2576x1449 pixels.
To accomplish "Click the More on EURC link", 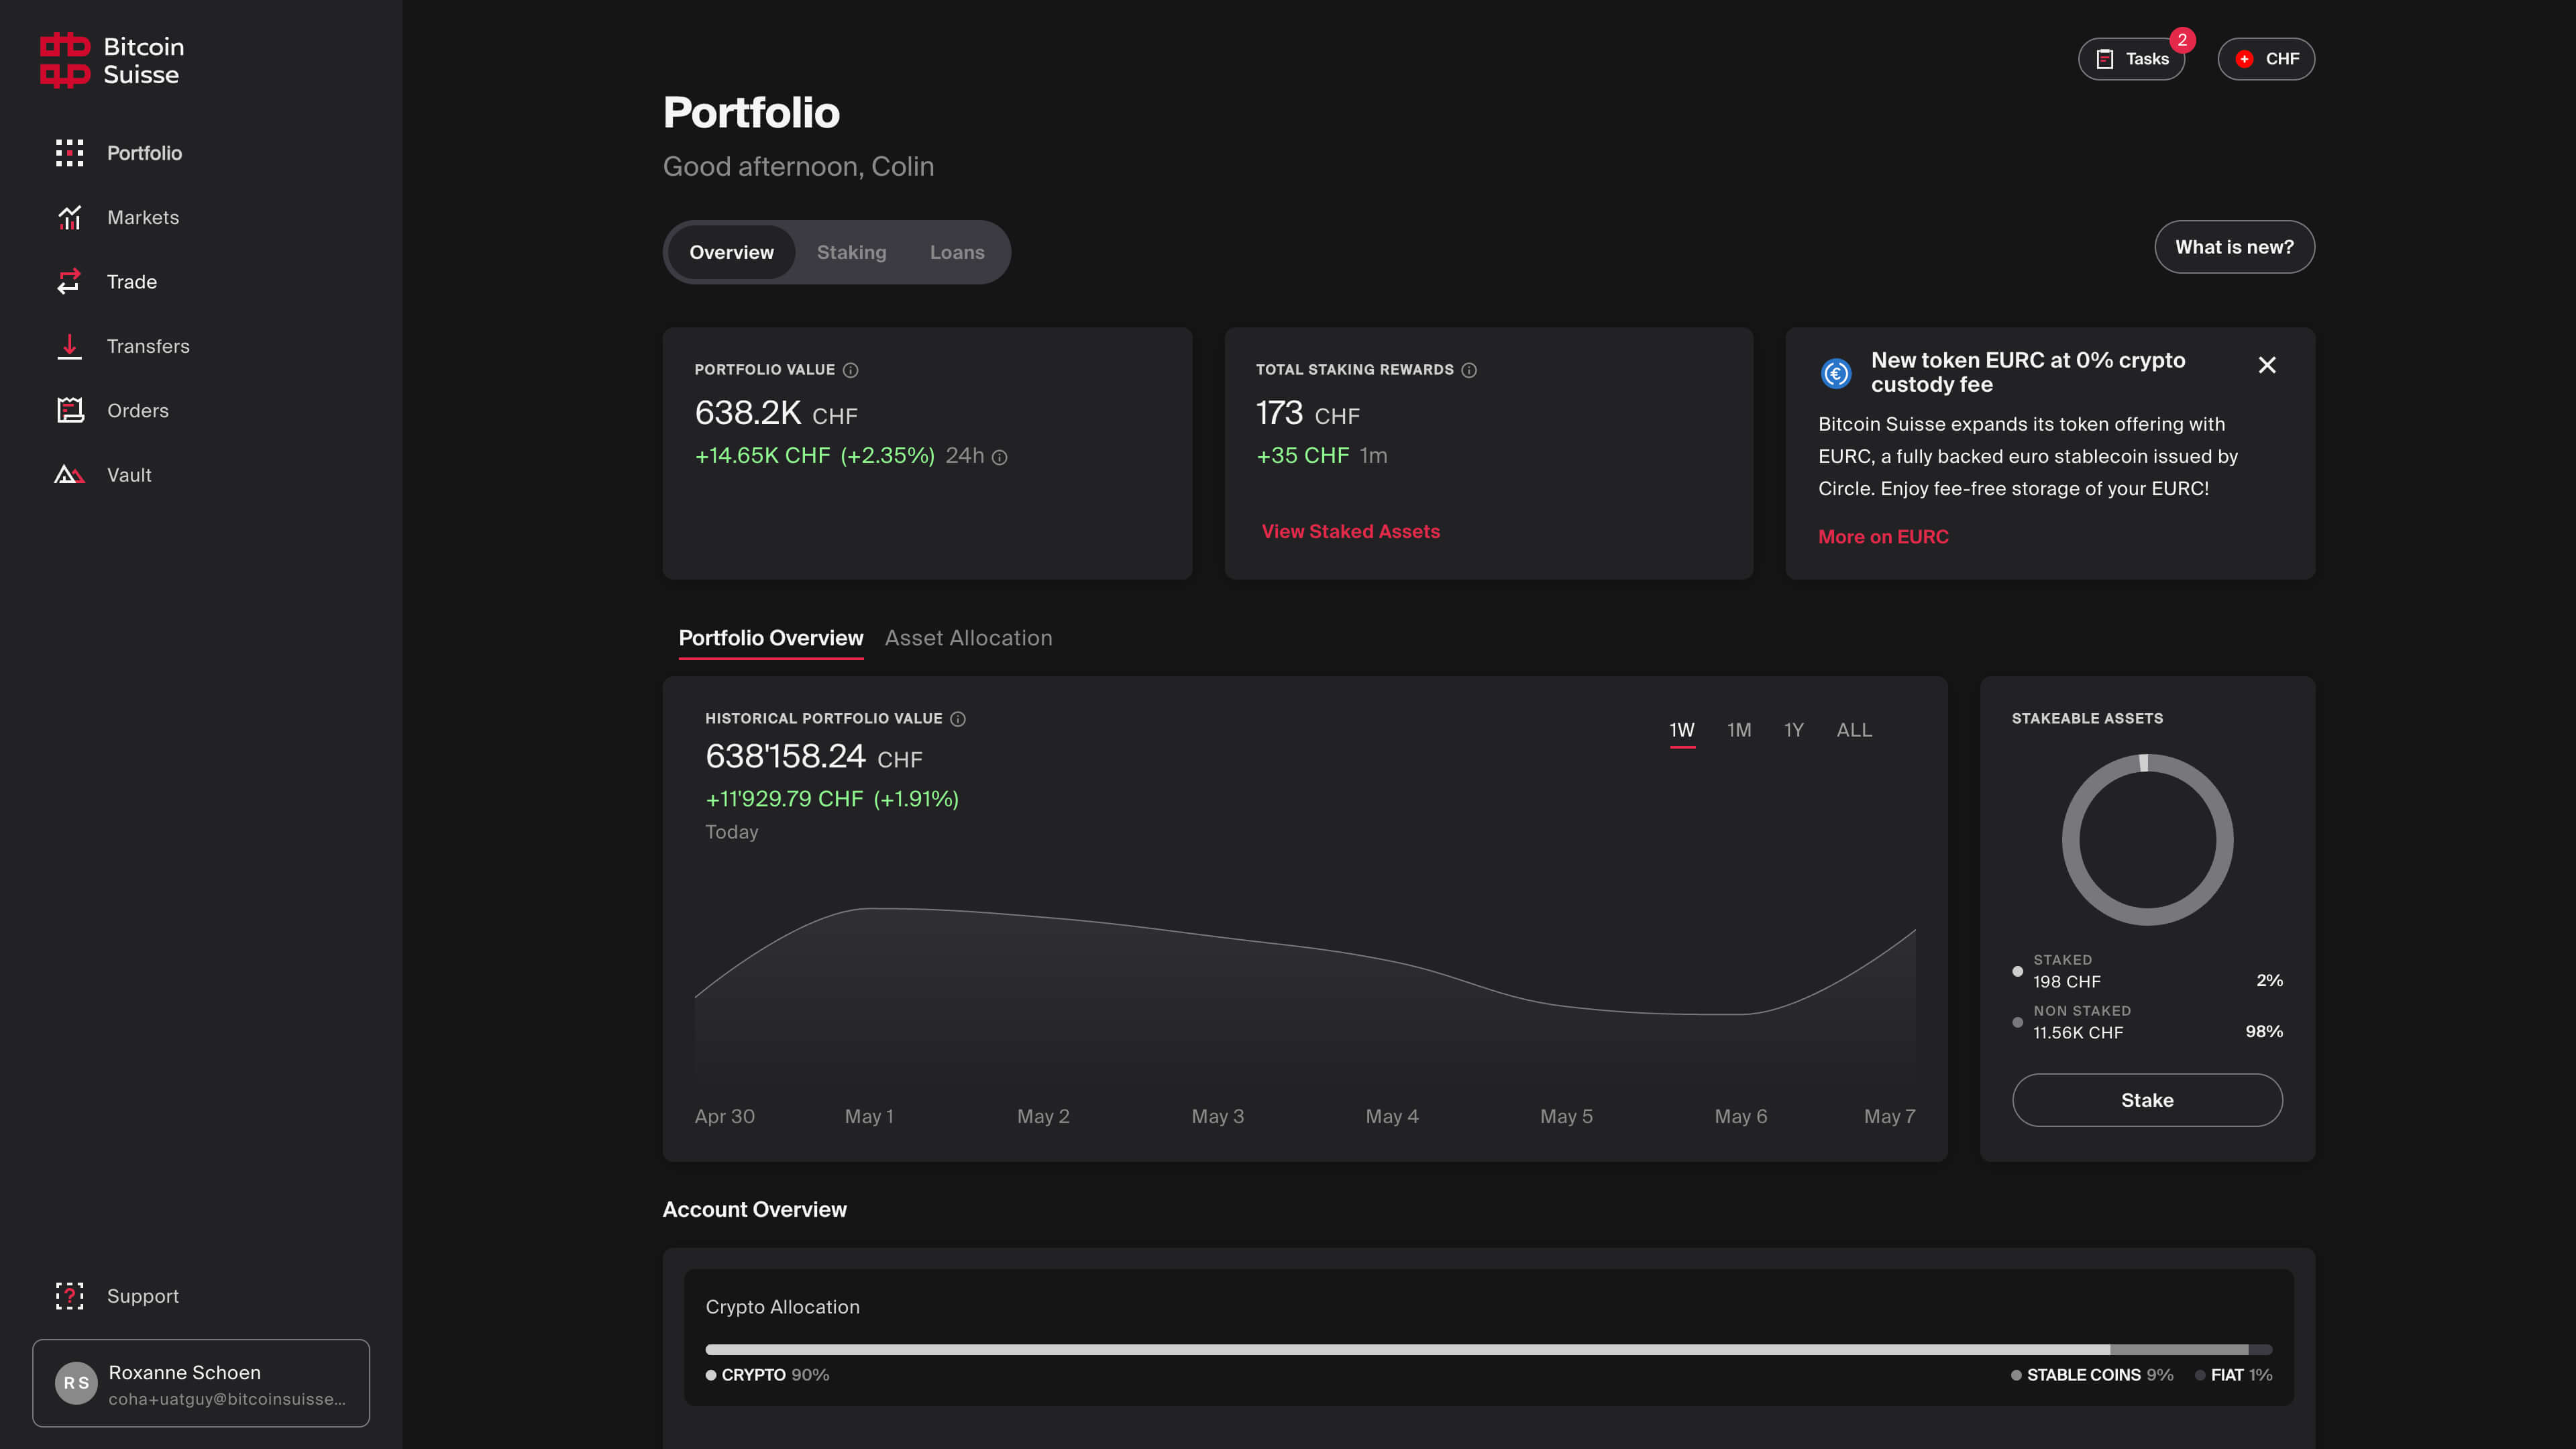I will [1883, 537].
